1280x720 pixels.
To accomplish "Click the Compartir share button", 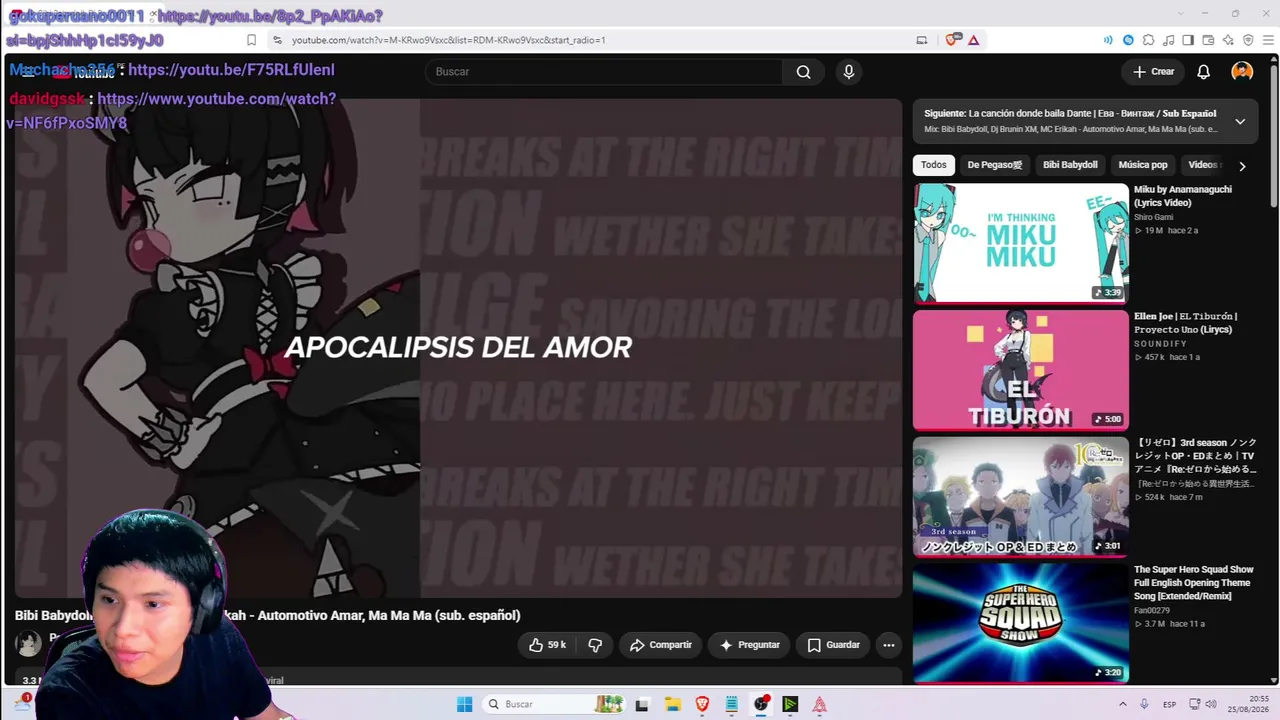I will 660,645.
